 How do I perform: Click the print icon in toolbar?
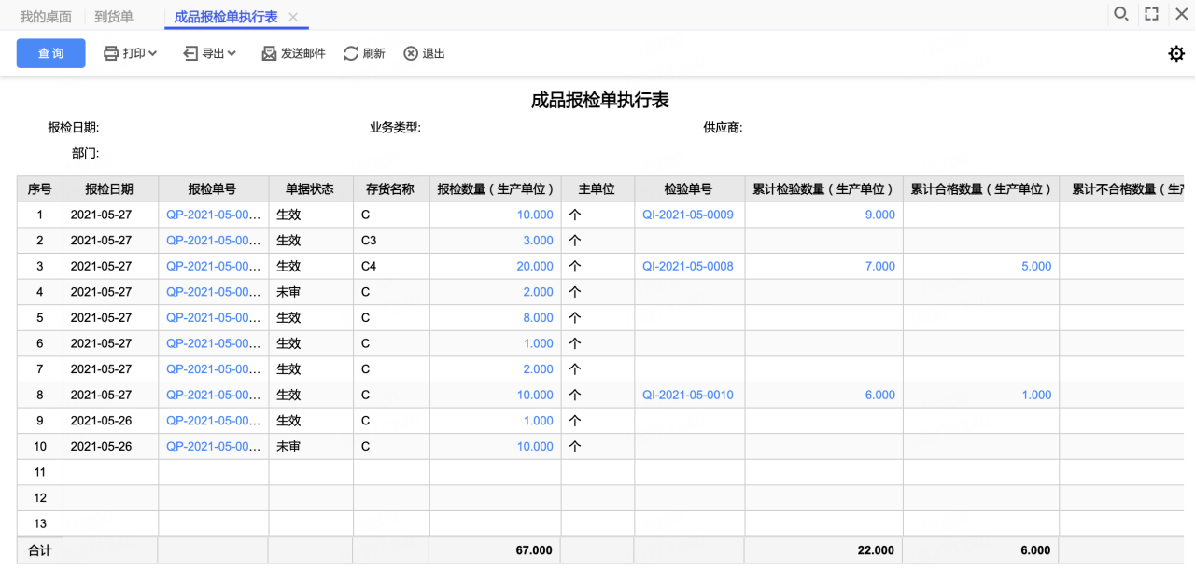click(x=111, y=53)
